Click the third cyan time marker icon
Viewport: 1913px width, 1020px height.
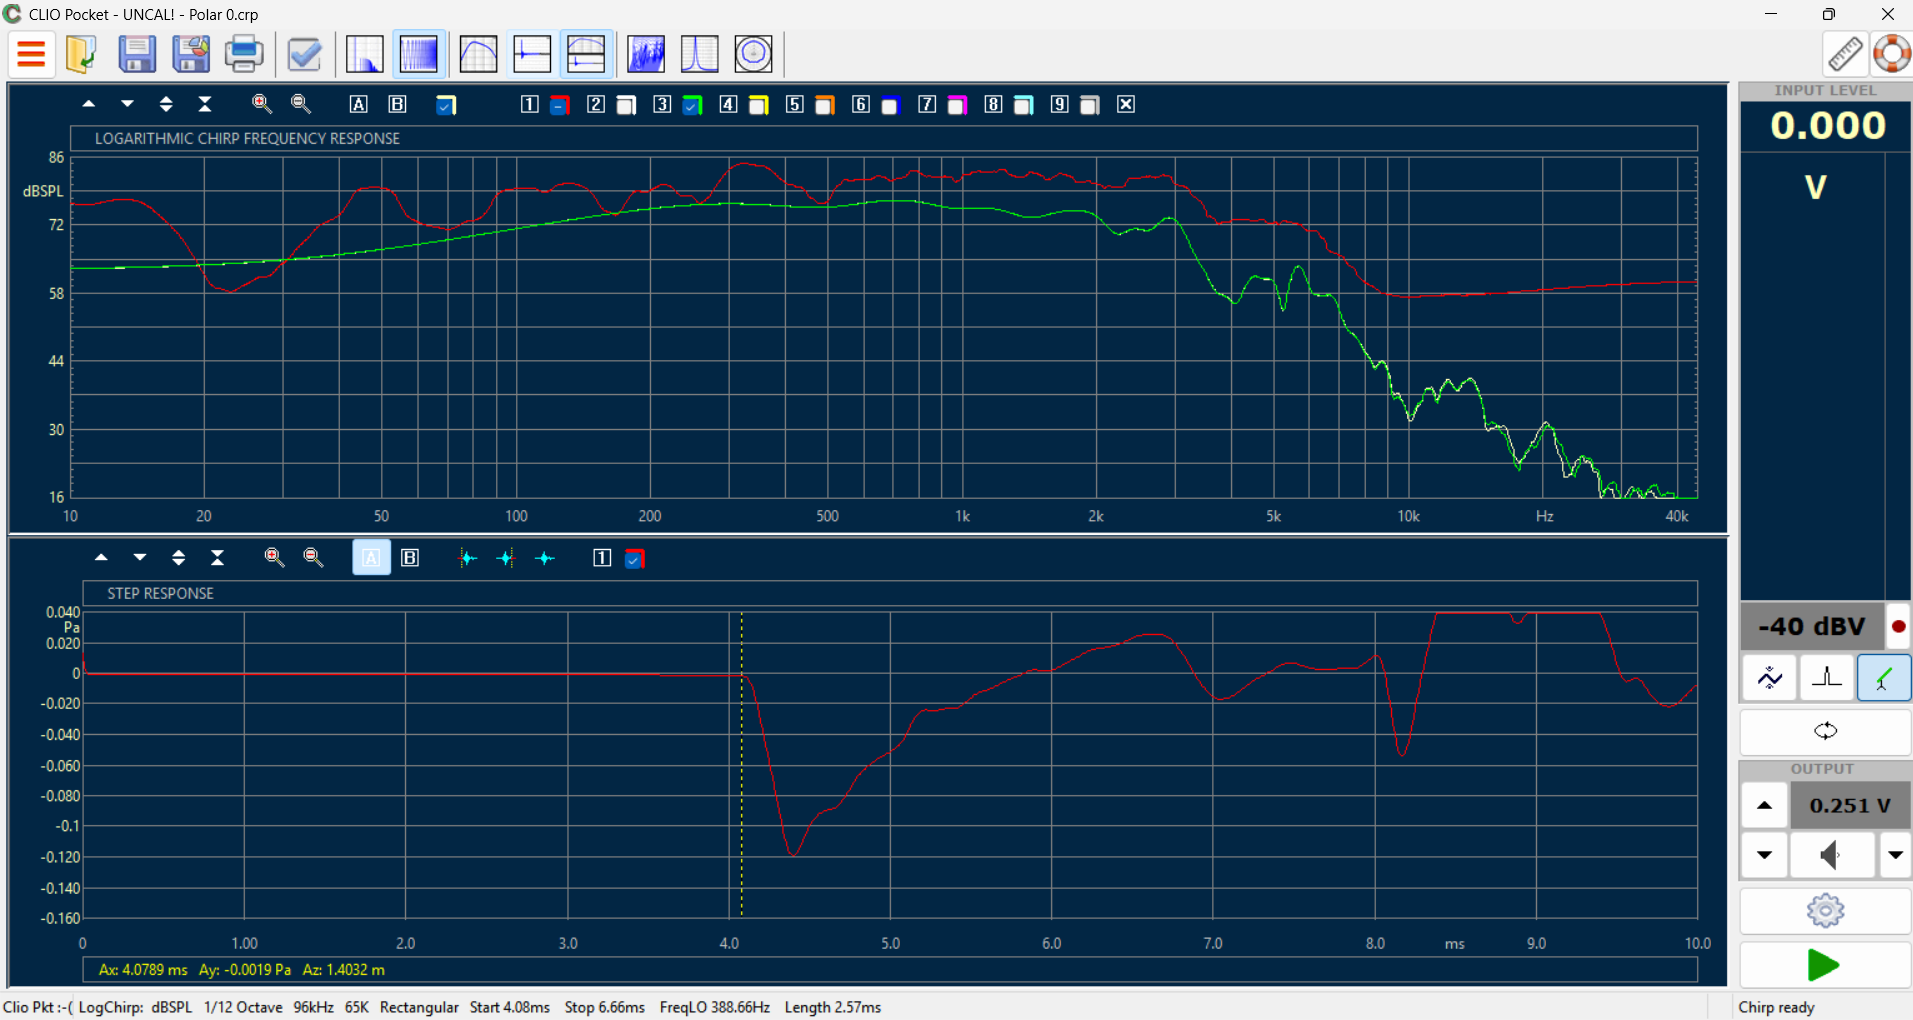545,558
